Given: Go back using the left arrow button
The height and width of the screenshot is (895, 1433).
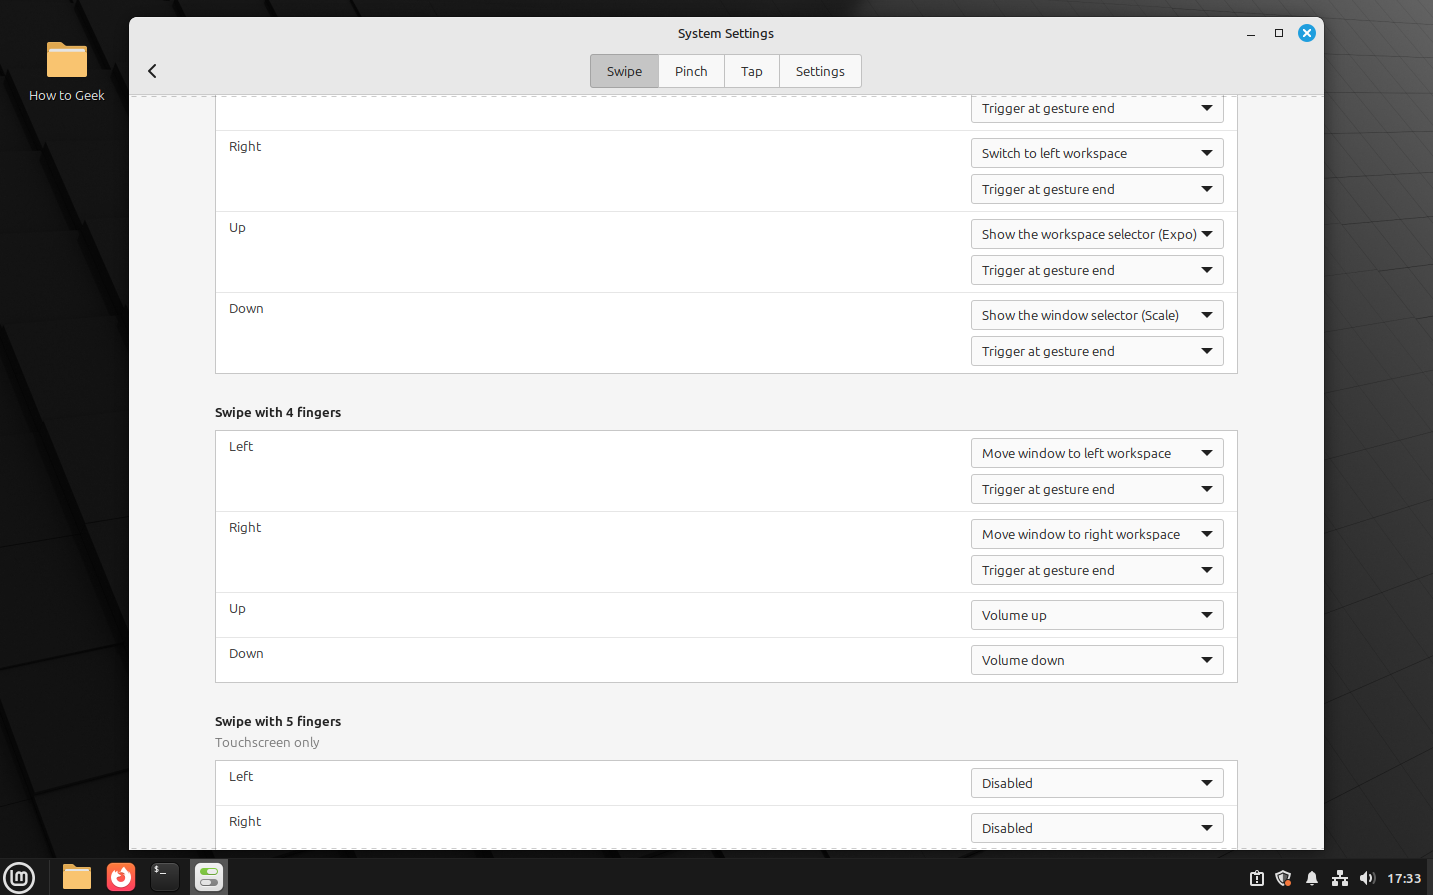Looking at the screenshot, I should pyautogui.click(x=151, y=71).
